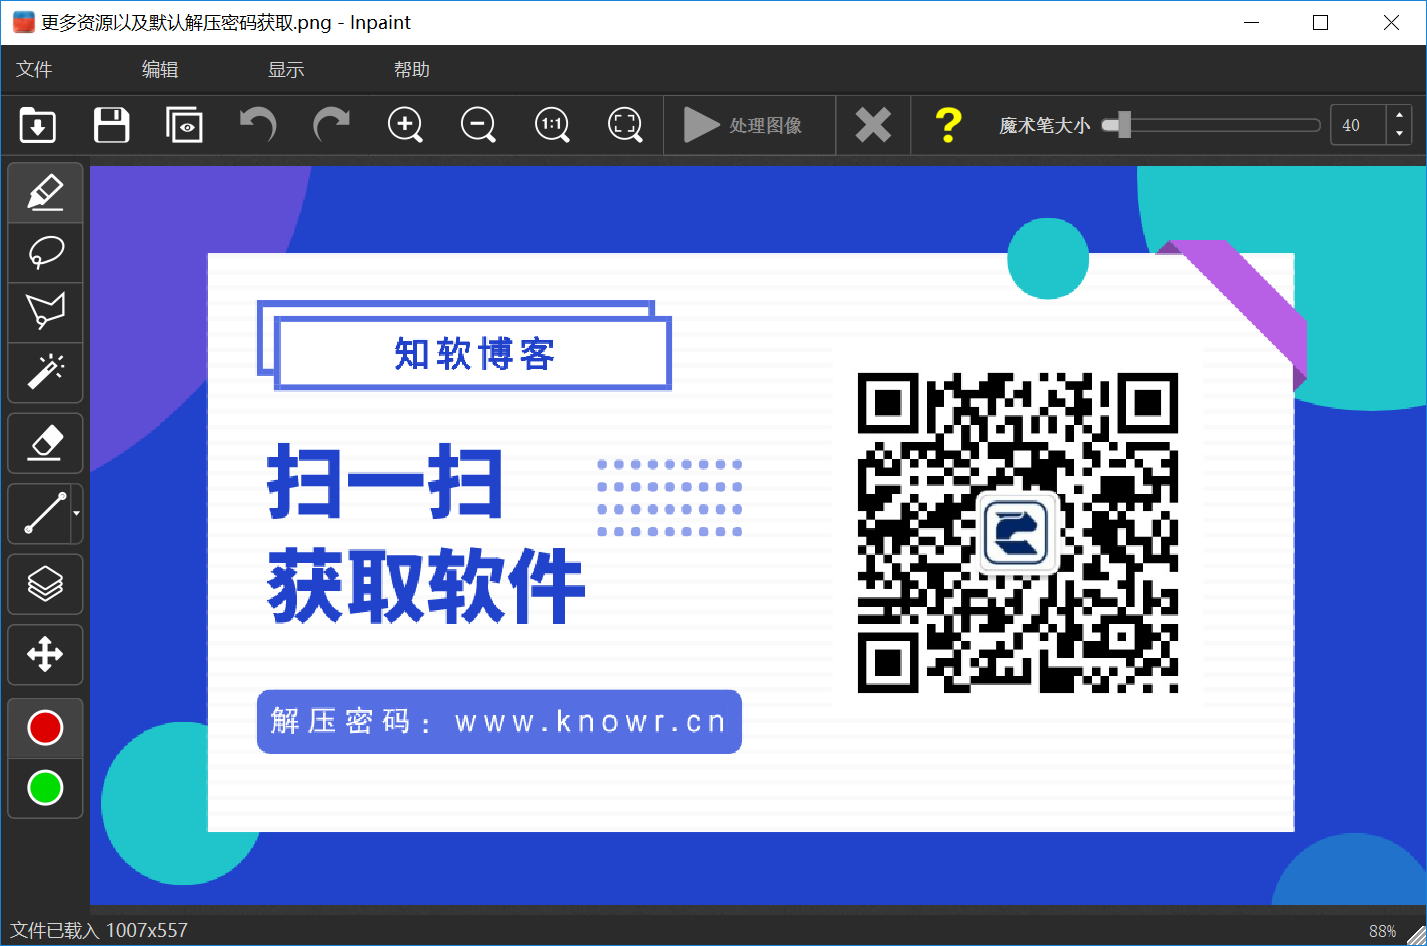Open help with yellow question mark
The width and height of the screenshot is (1427, 946).
(x=947, y=125)
